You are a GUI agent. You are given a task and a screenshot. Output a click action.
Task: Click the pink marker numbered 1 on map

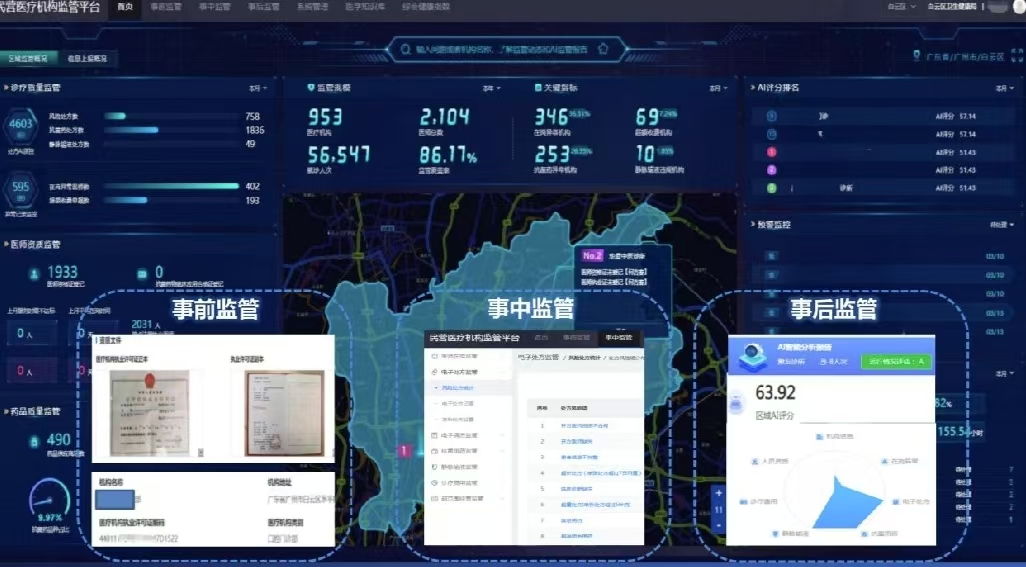click(x=403, y=451)
